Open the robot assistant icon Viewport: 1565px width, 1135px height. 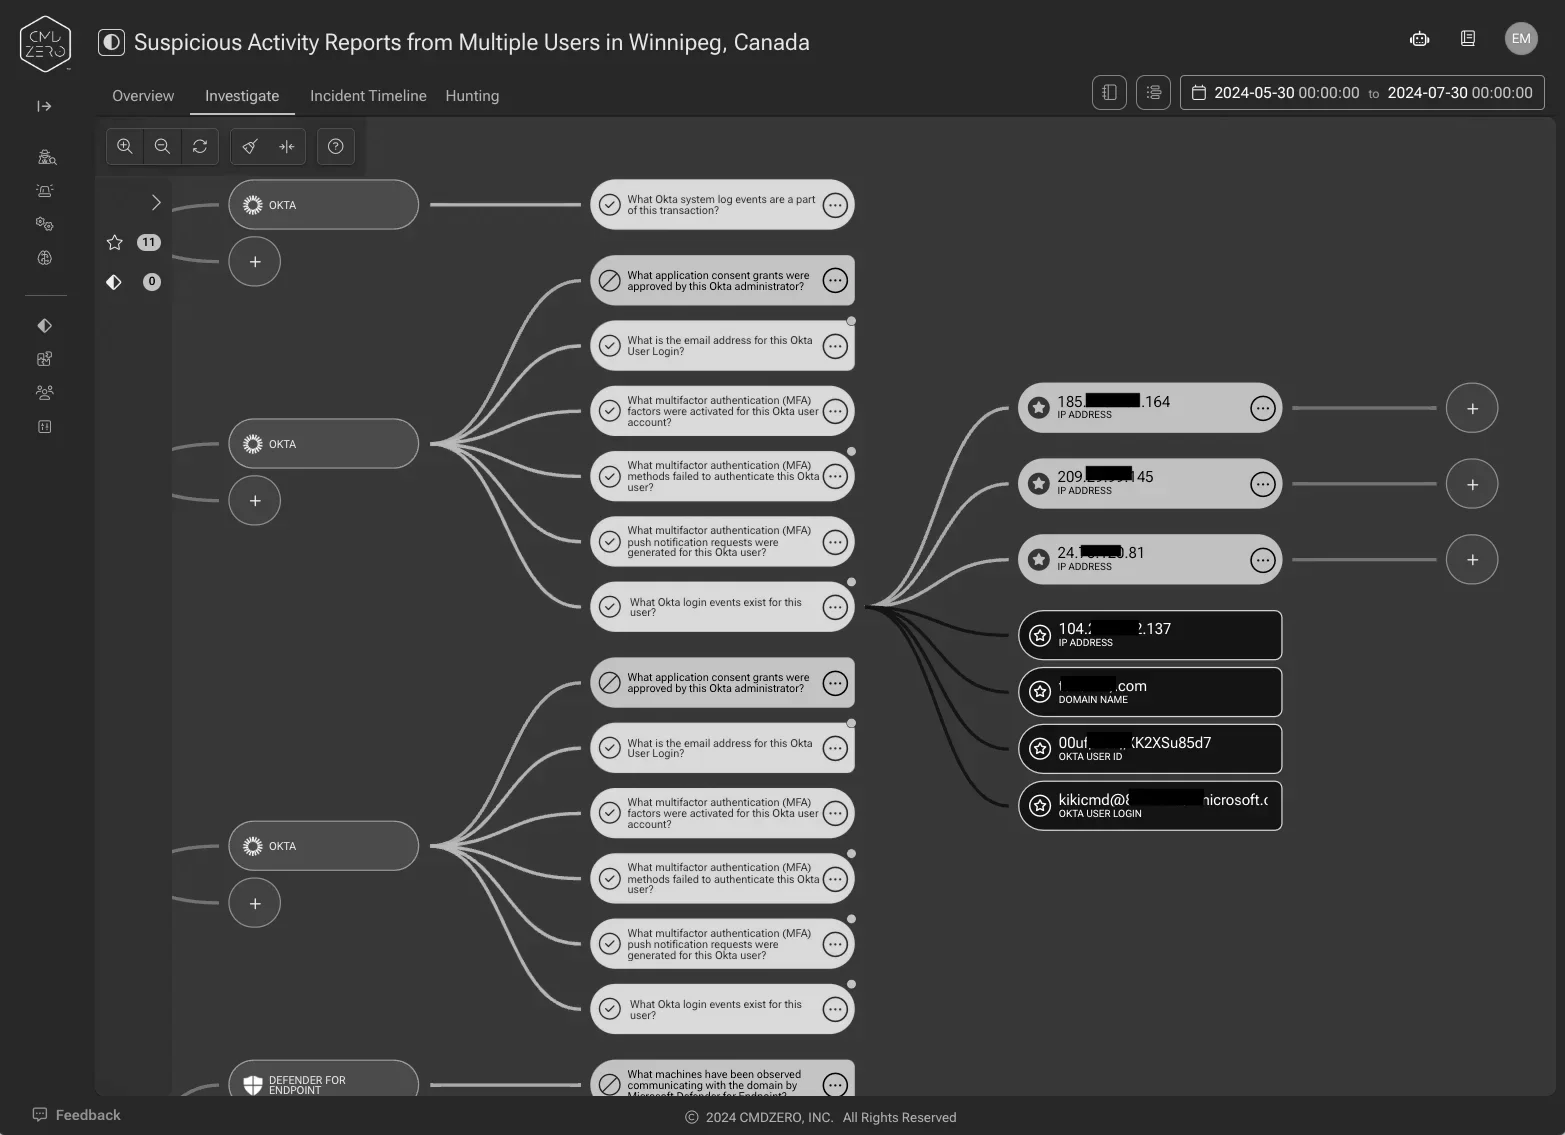pyautogui.click(x=1419, y=39)
